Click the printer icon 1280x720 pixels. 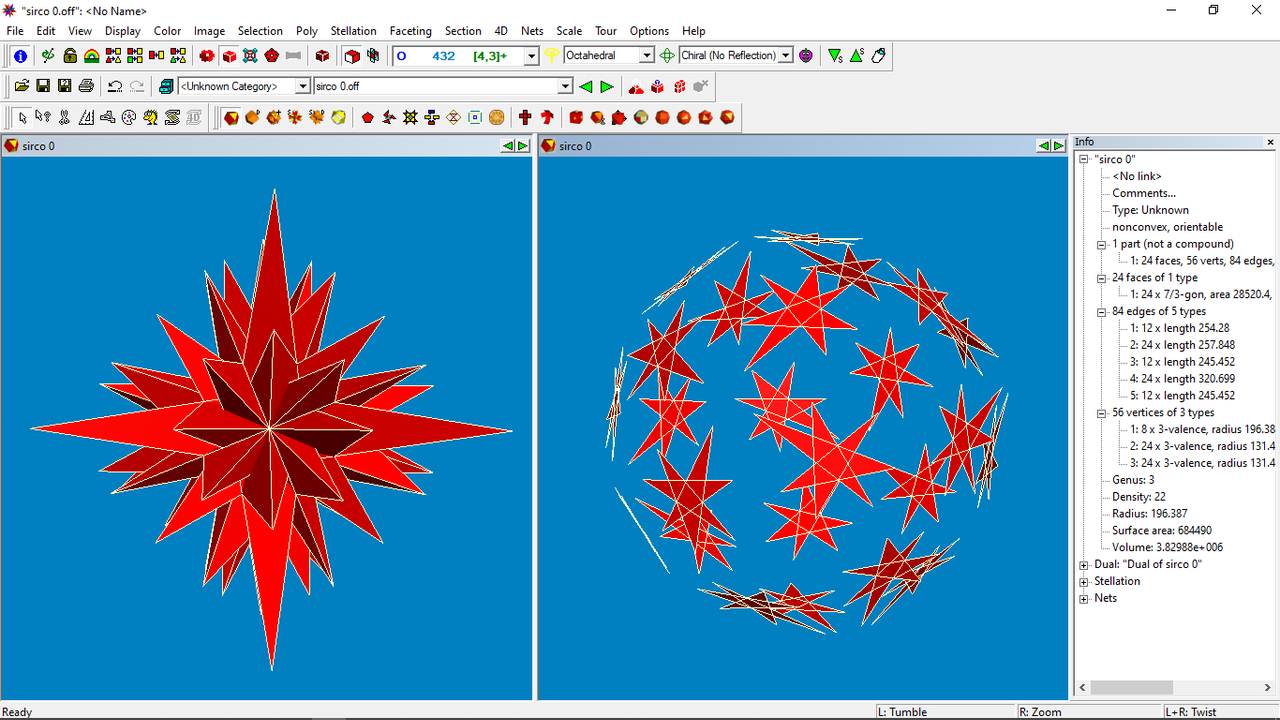point(86,87)
